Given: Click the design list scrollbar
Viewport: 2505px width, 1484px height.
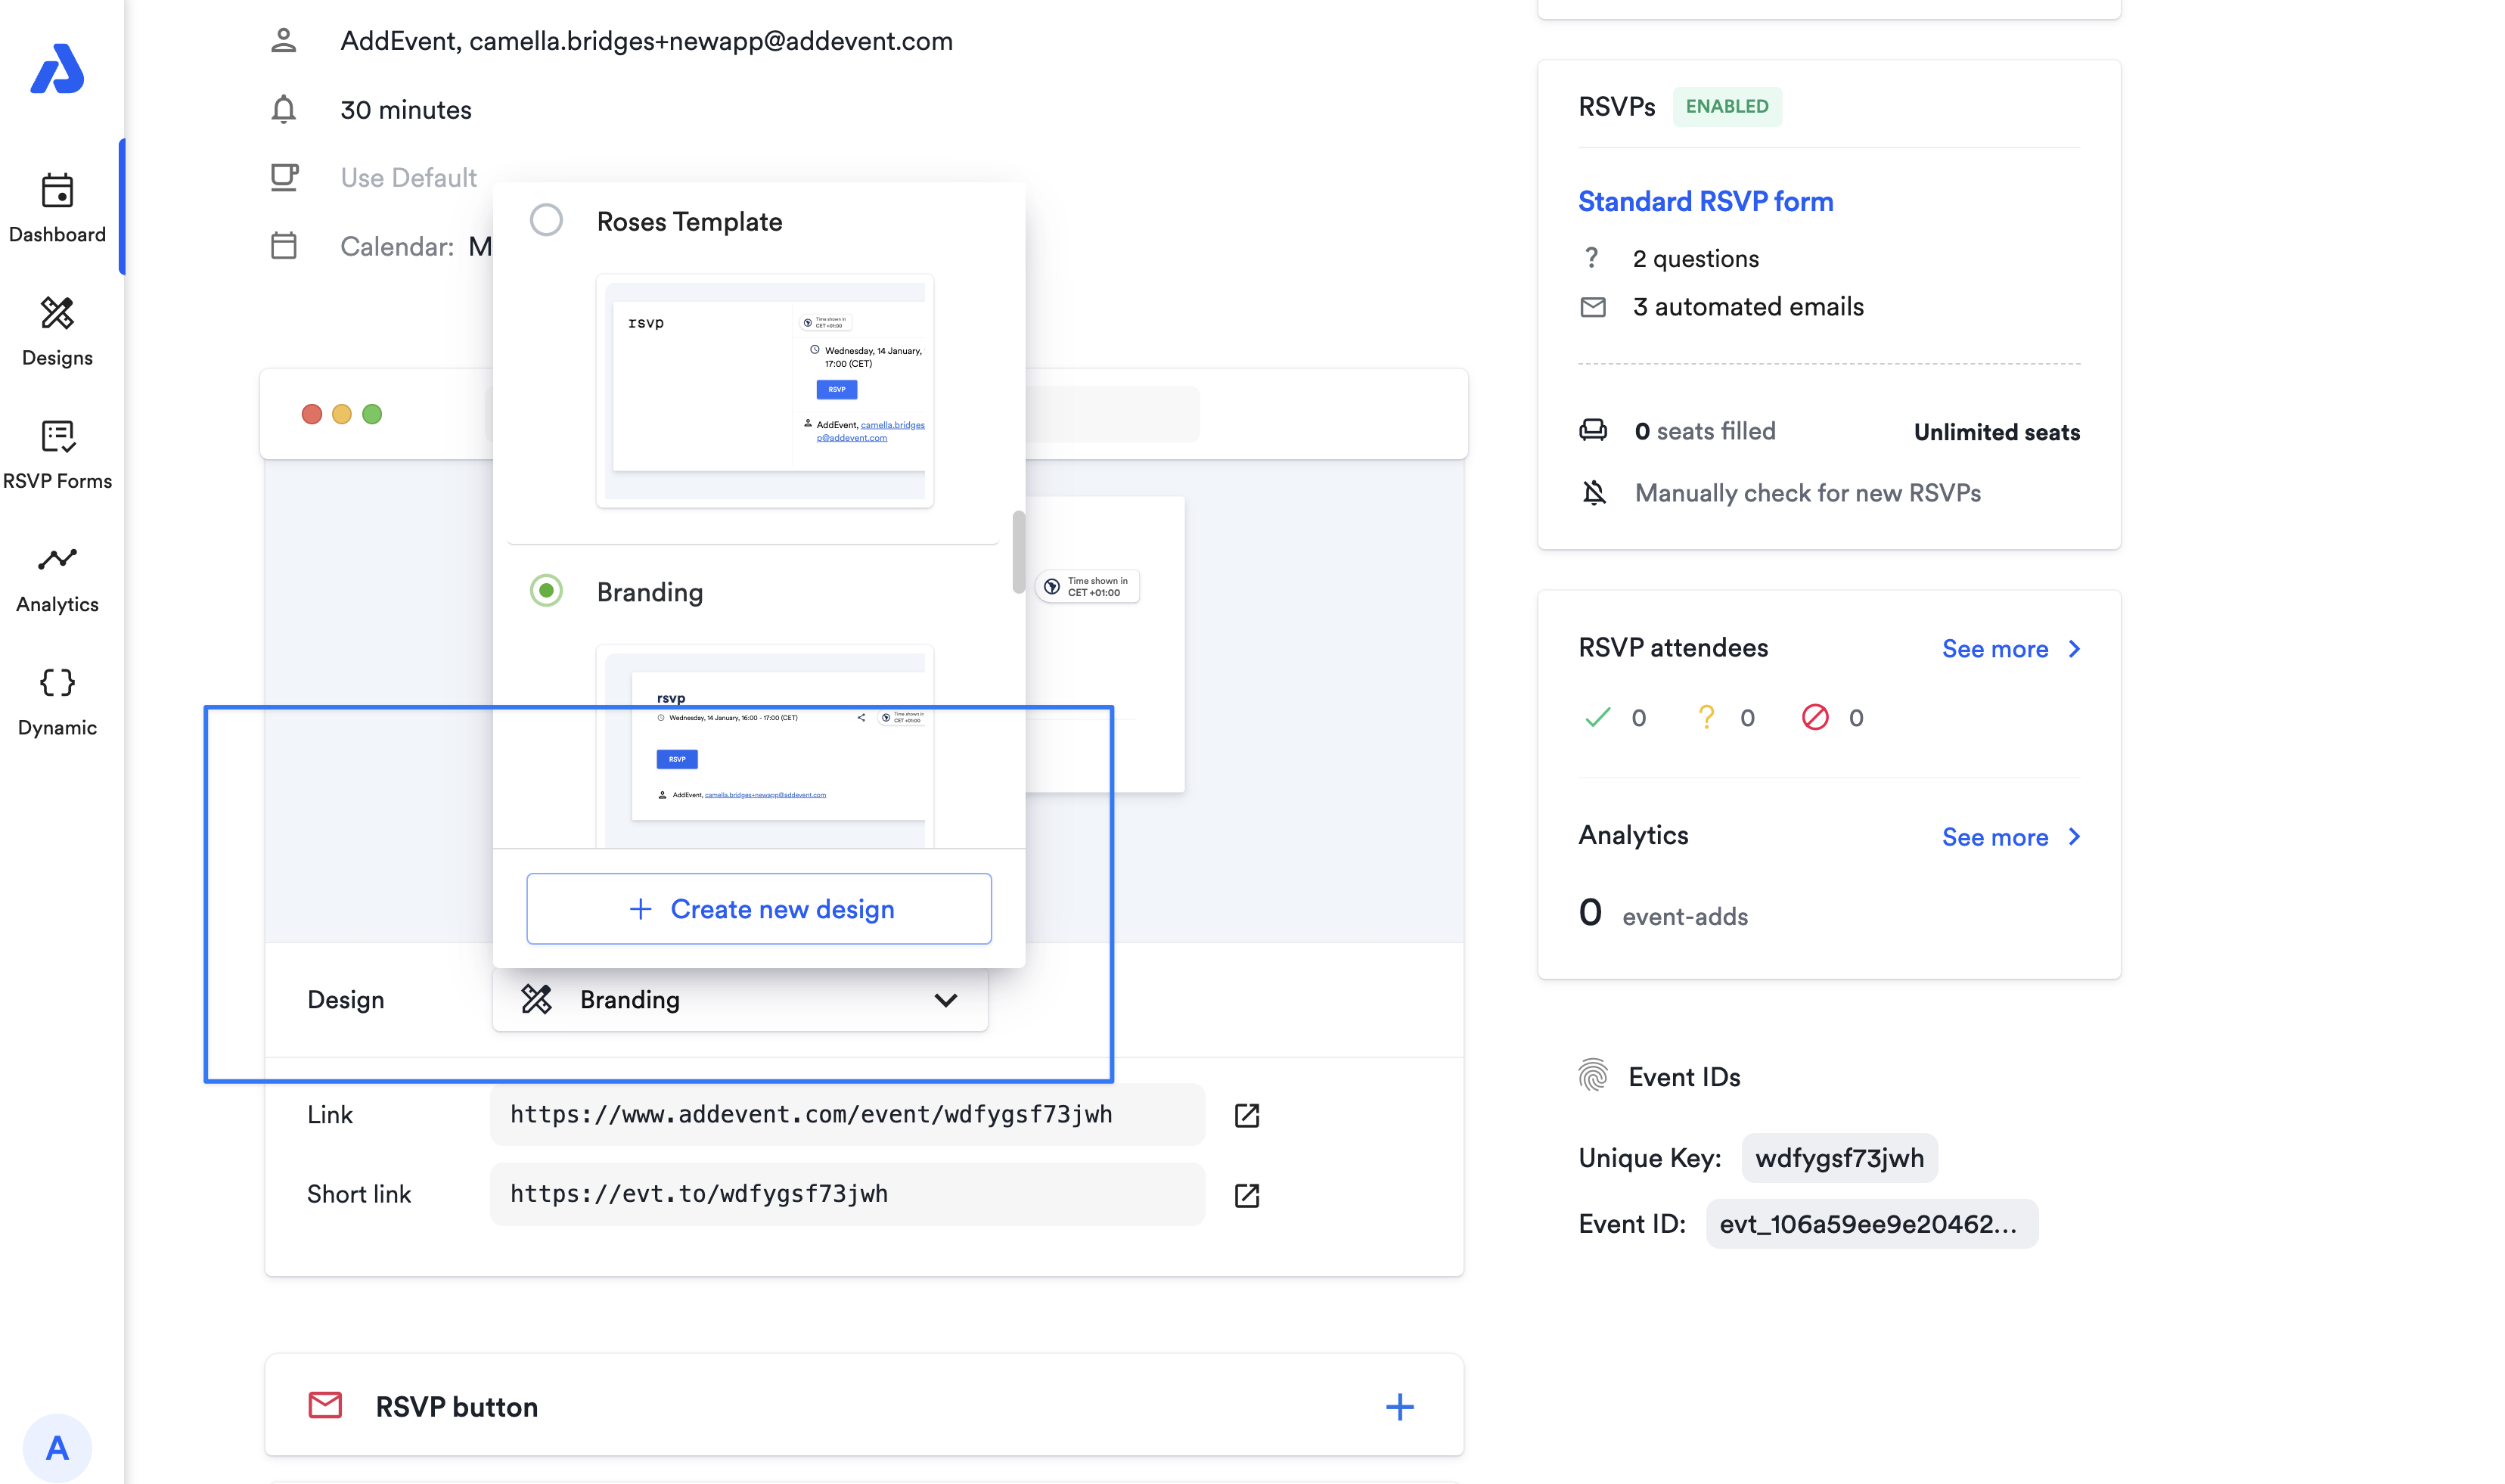Looking at the screenshot, I should click(x=1018, y=552).
